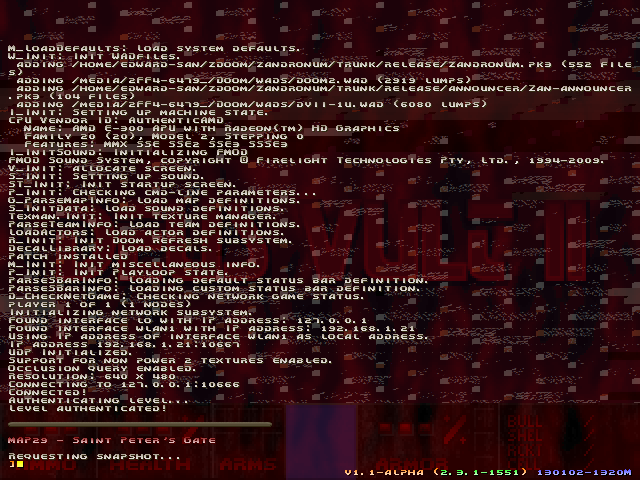
Task: Click the blue 130102-1320M build stamp
Action: 584,472
